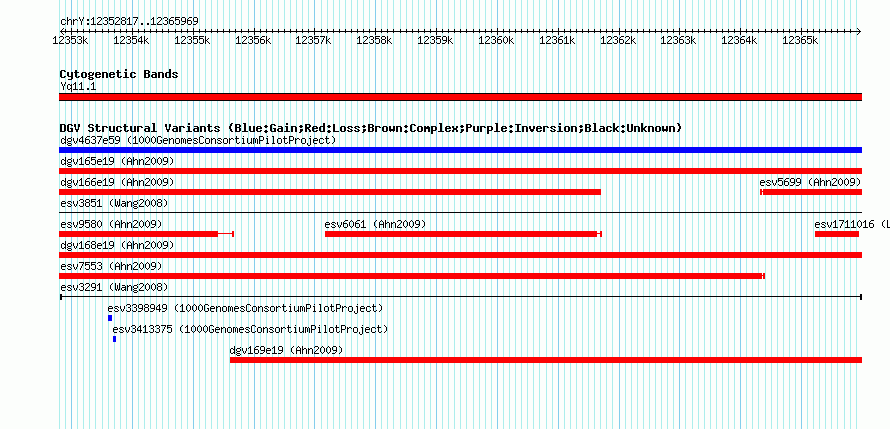The width and height of the screenshot is (890, 429).
Task: Open the esv7553 (Ahn2009) label
Action: (x=111, y=266)
